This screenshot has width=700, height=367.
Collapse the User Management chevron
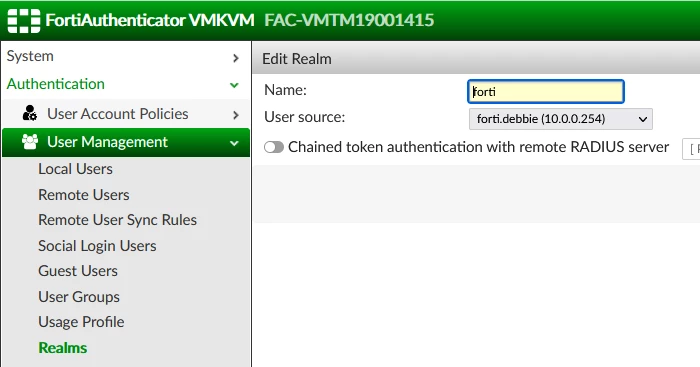point(234,143)
